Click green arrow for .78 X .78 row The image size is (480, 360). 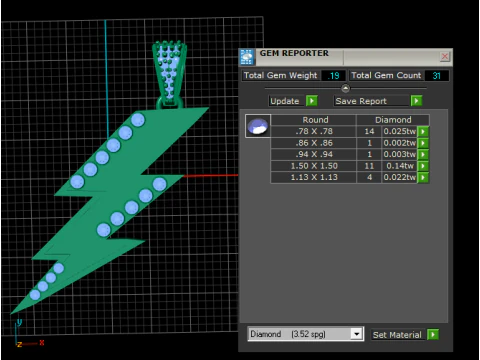423,131
